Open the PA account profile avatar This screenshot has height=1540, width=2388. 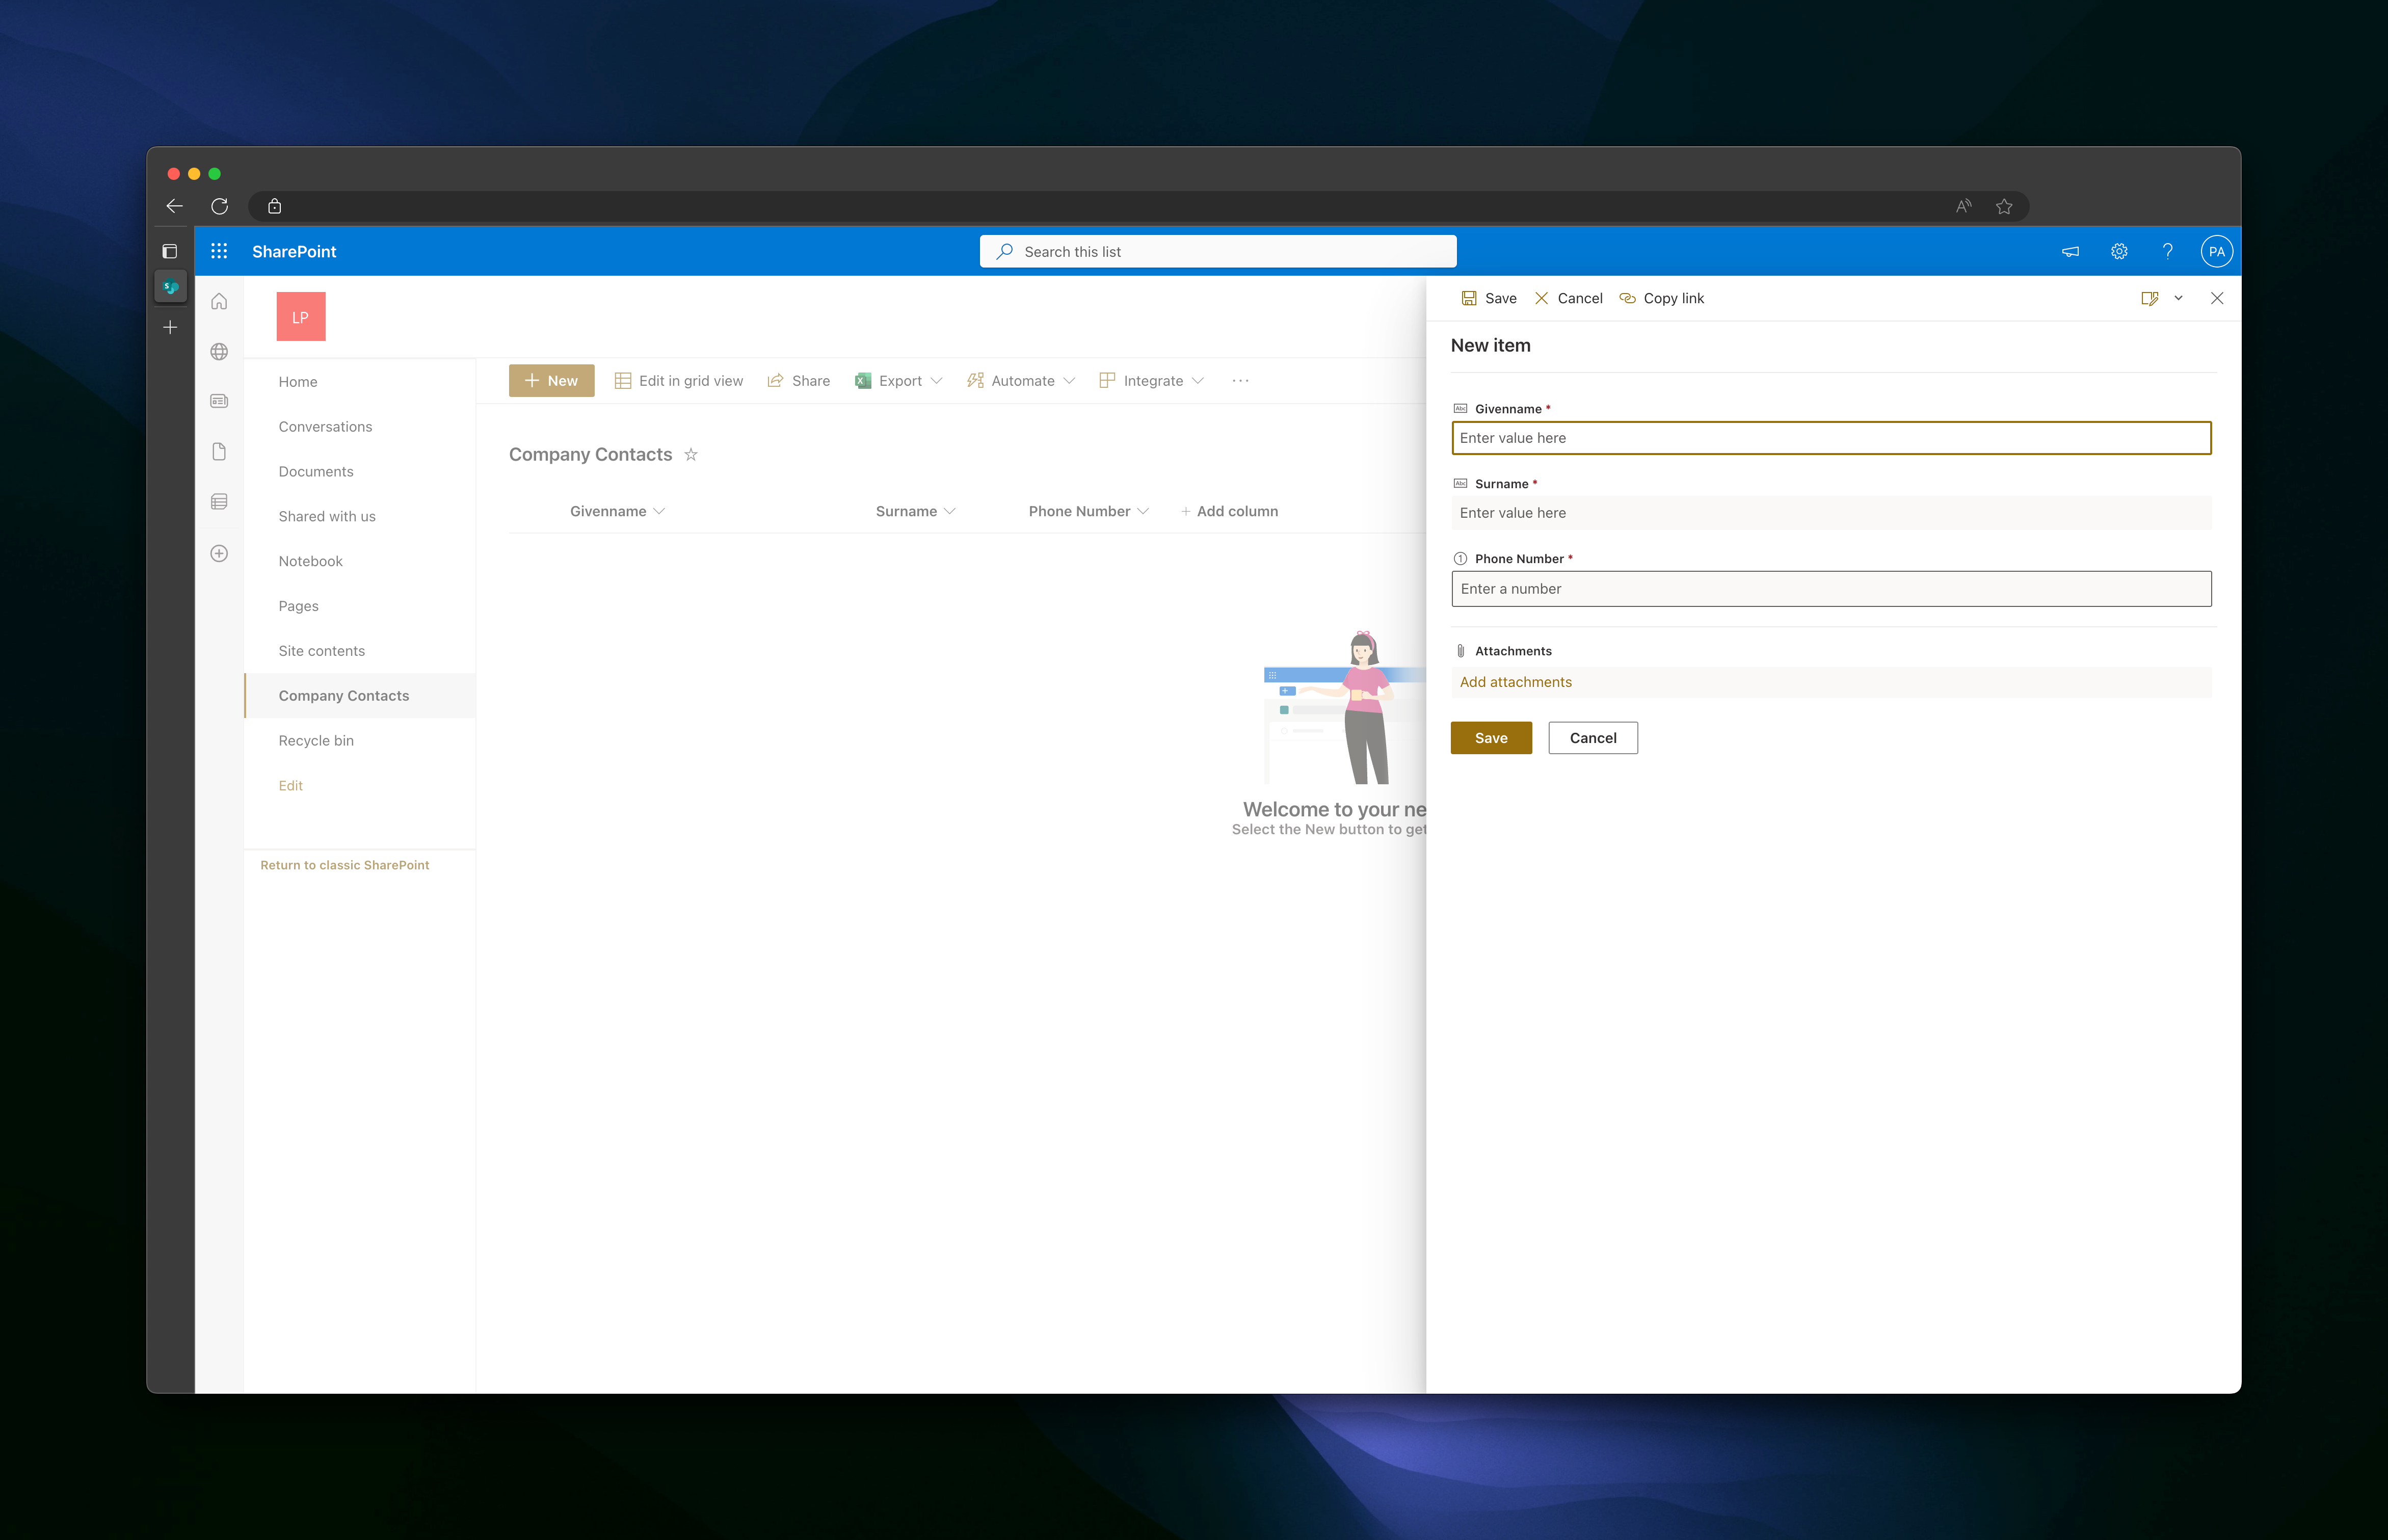click(2216, 251)
